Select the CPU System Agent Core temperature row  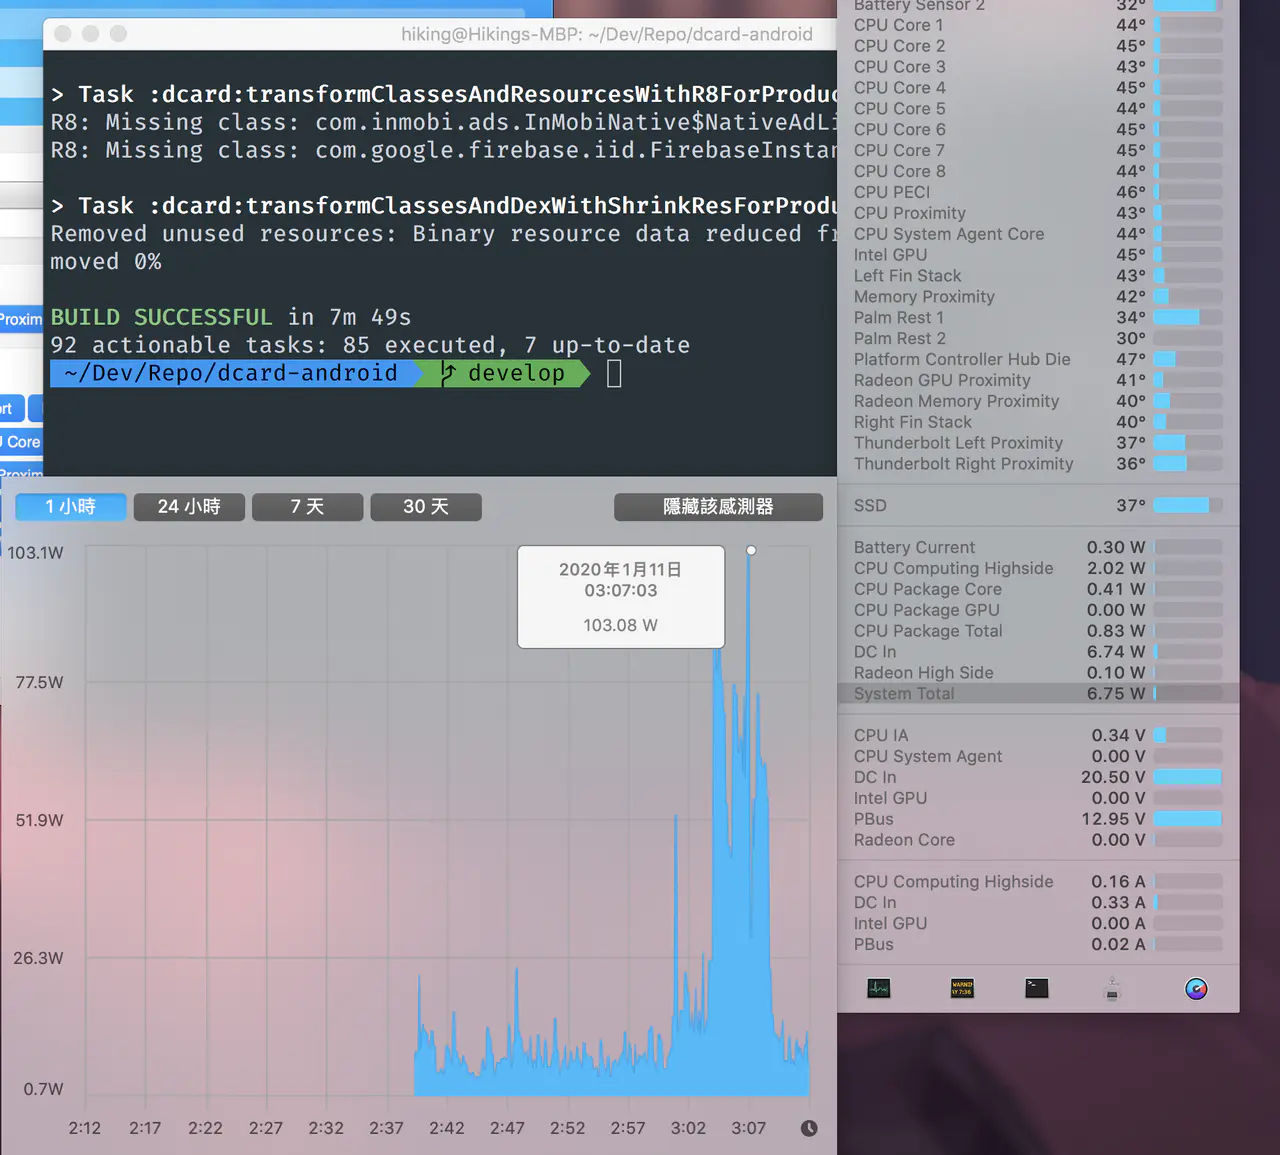[1038, 234]
